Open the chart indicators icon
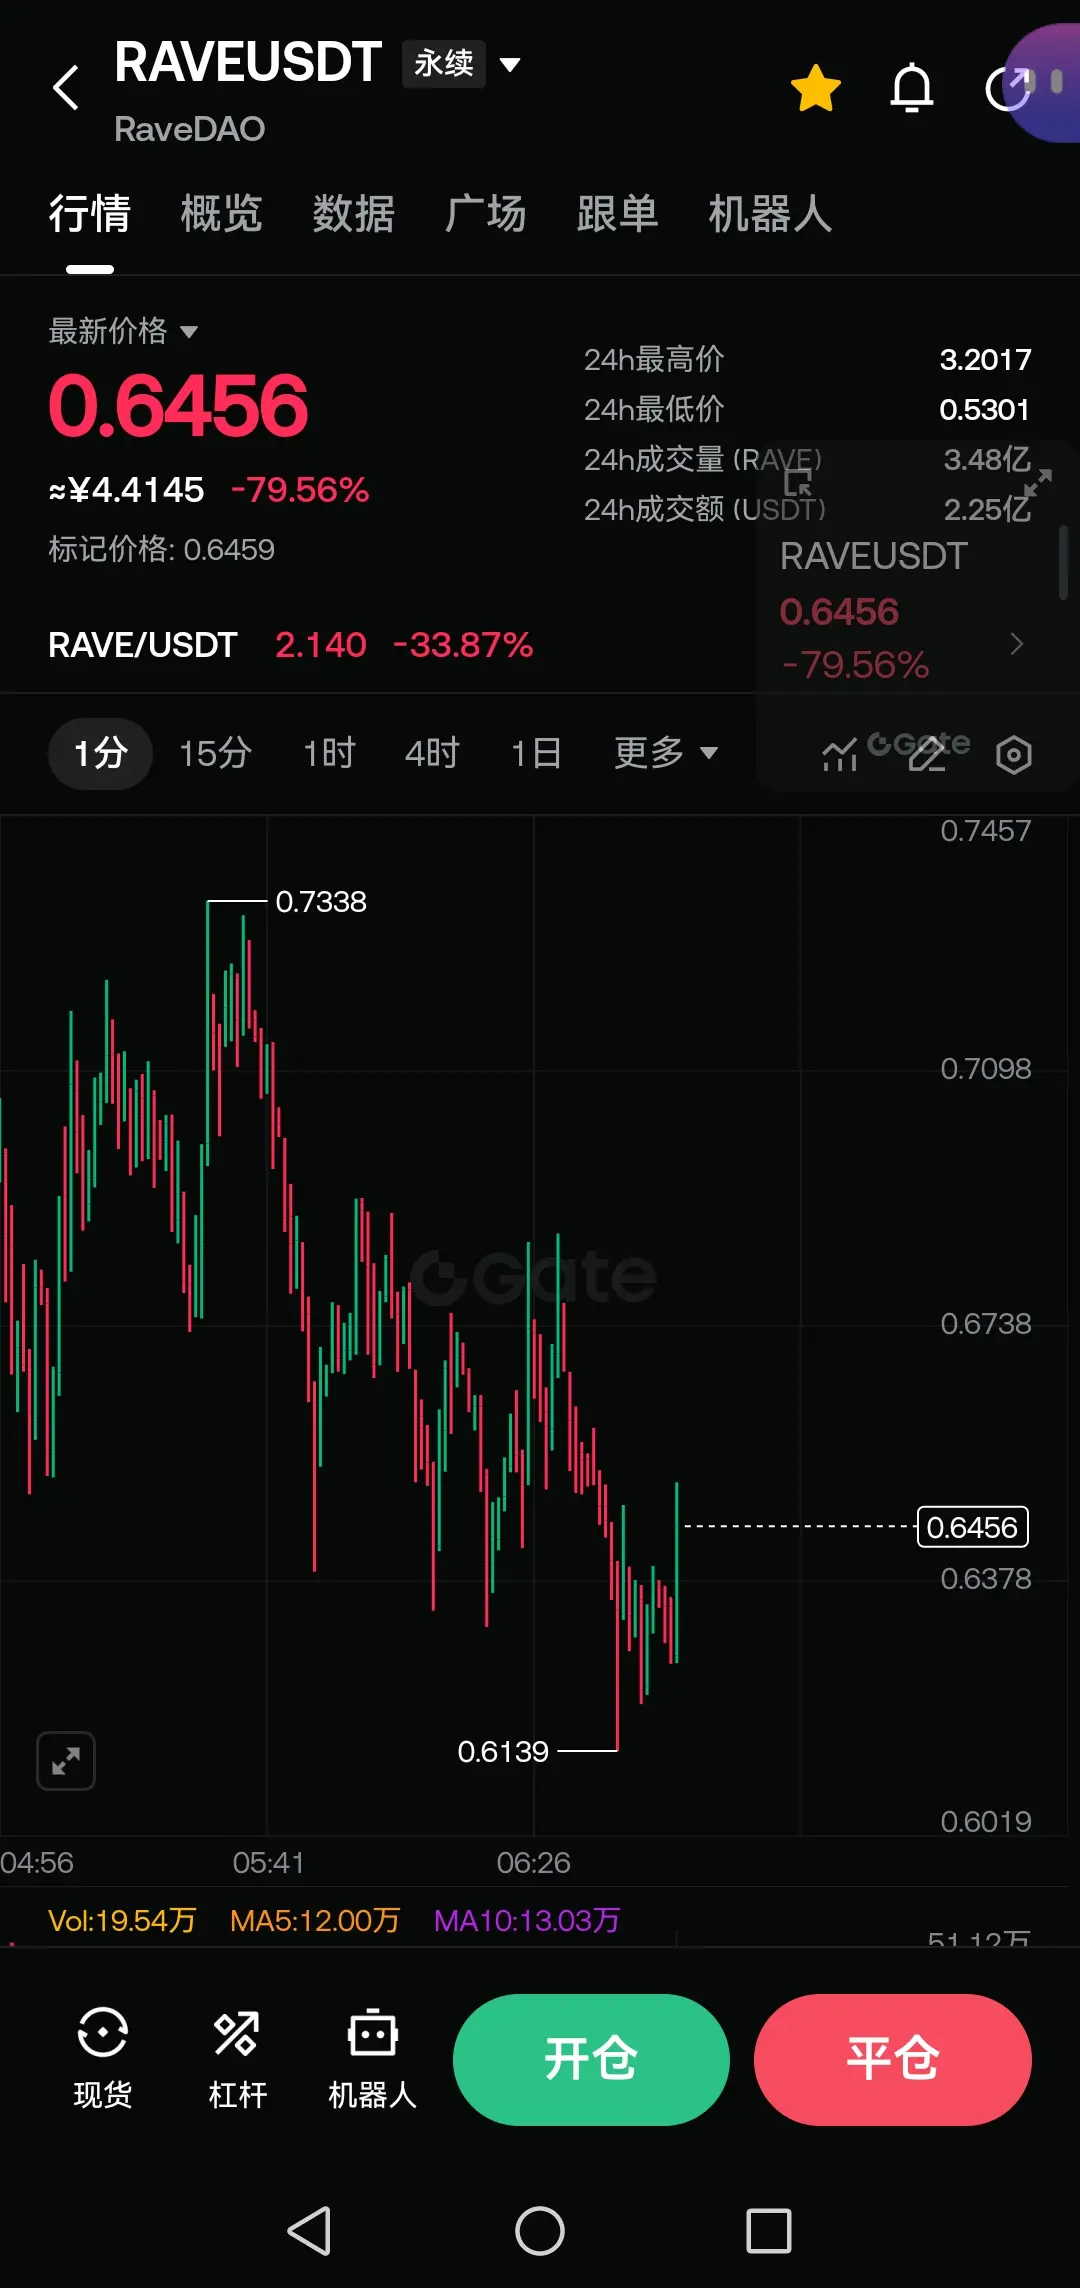1080x2288 pixels. [840, 754]
